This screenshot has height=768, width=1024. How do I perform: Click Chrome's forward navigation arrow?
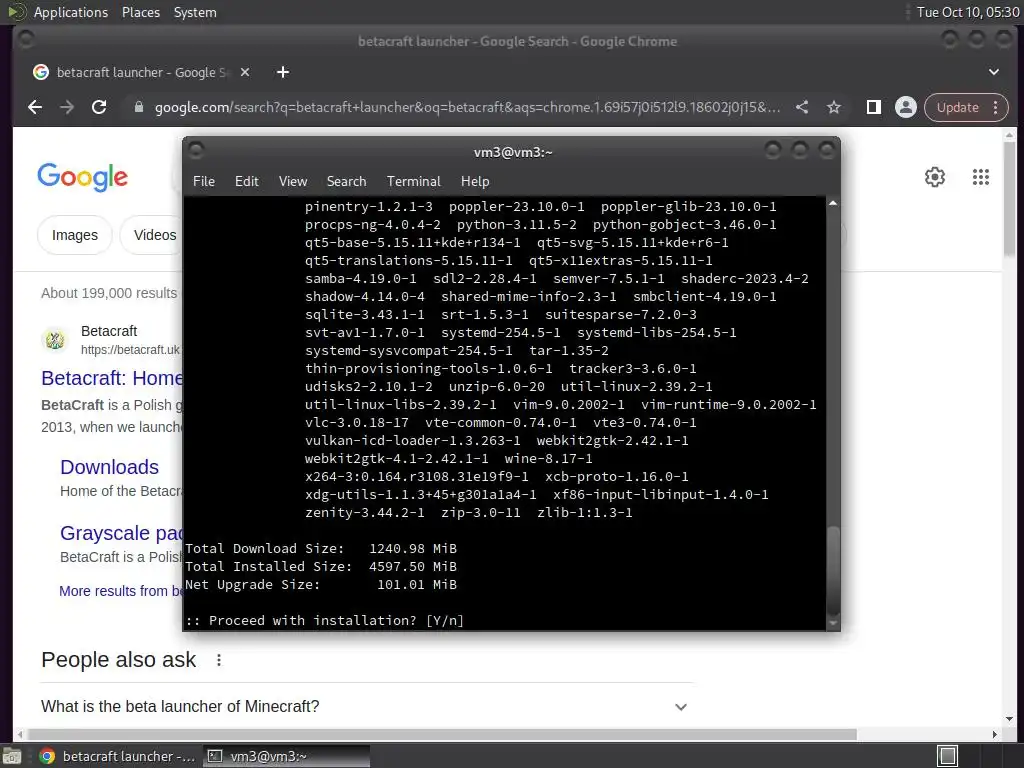67,107
